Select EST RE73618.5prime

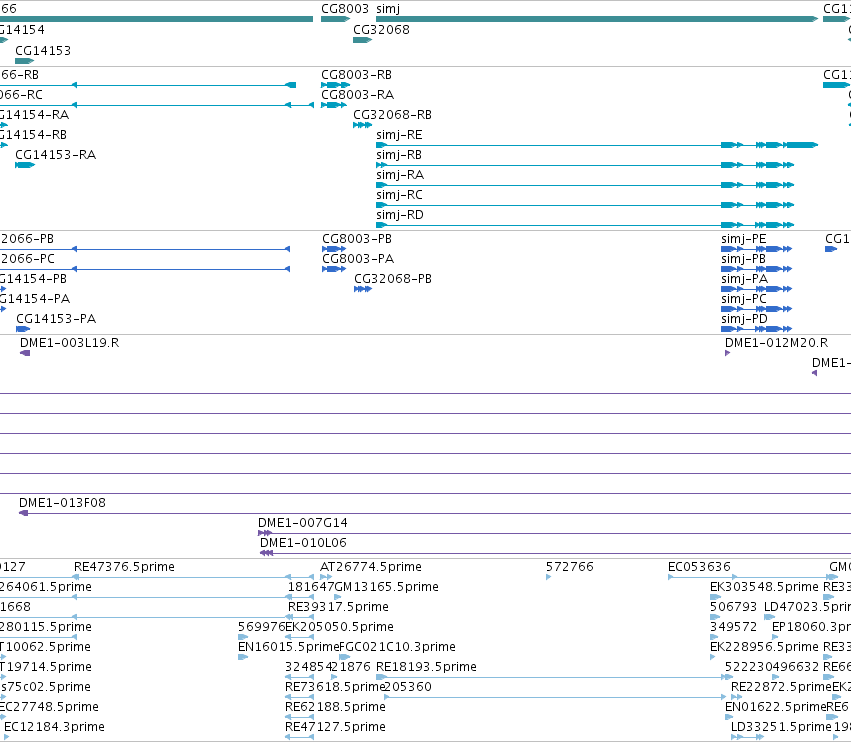click(300, 697)
